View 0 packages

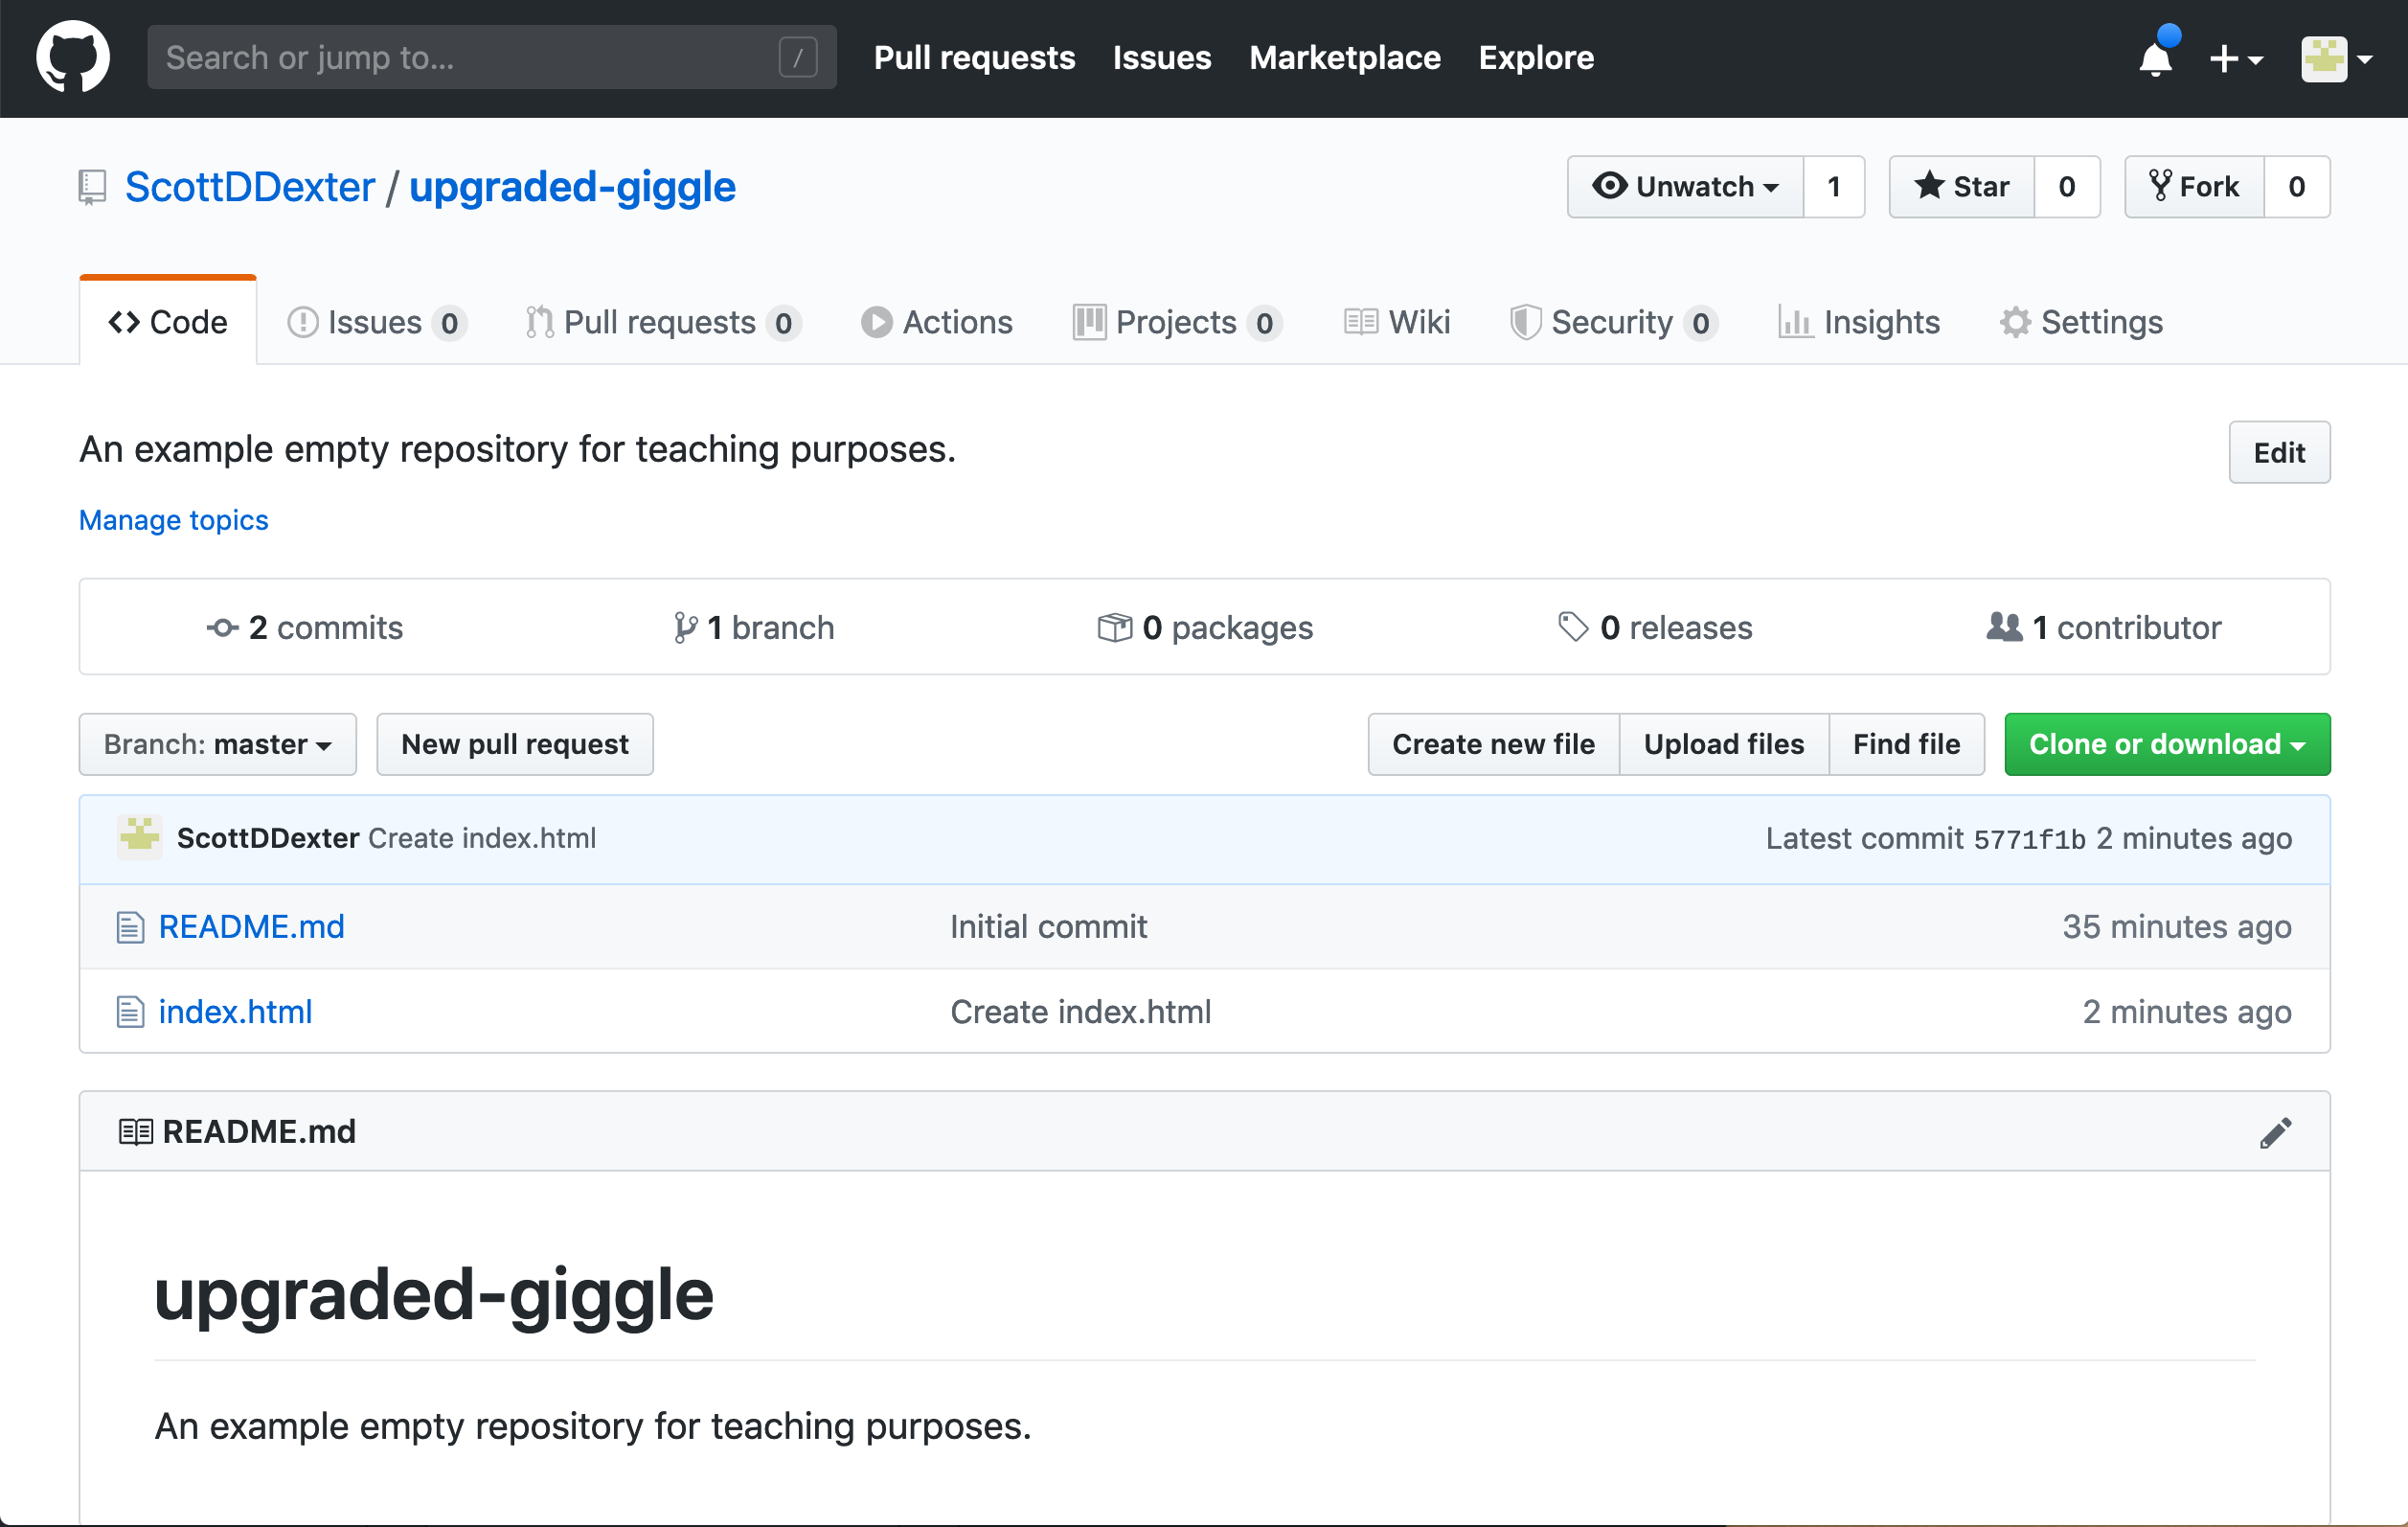[1205, 628]
